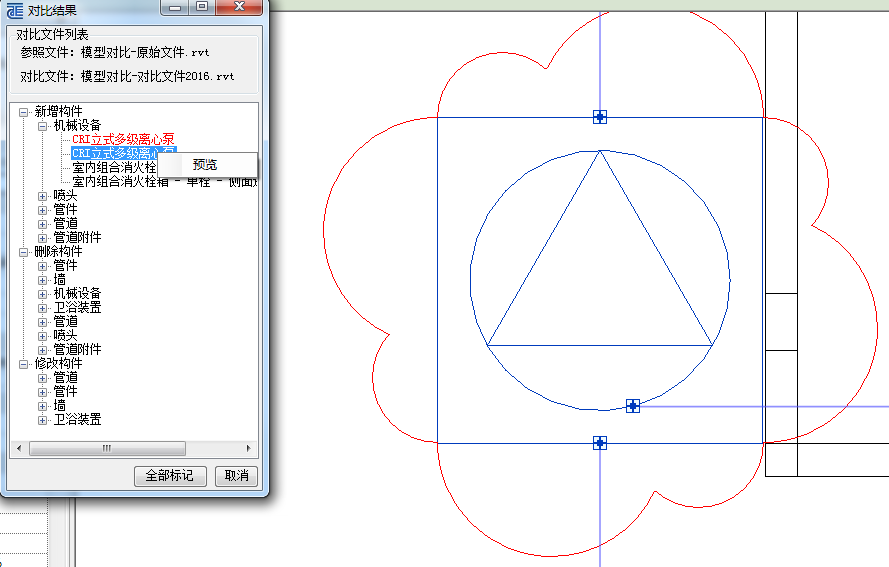Collapse the 删除构件 tree node
The image size is (889, 567).
pyautogui.click(x=23, y=252)
